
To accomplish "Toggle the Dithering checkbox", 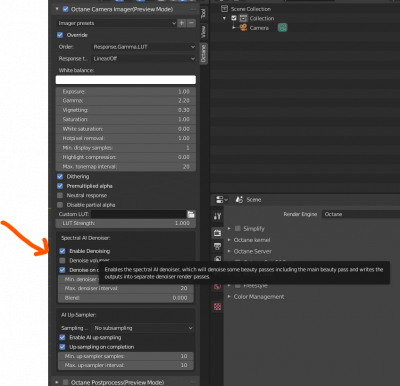I will (x=60, y=176).
